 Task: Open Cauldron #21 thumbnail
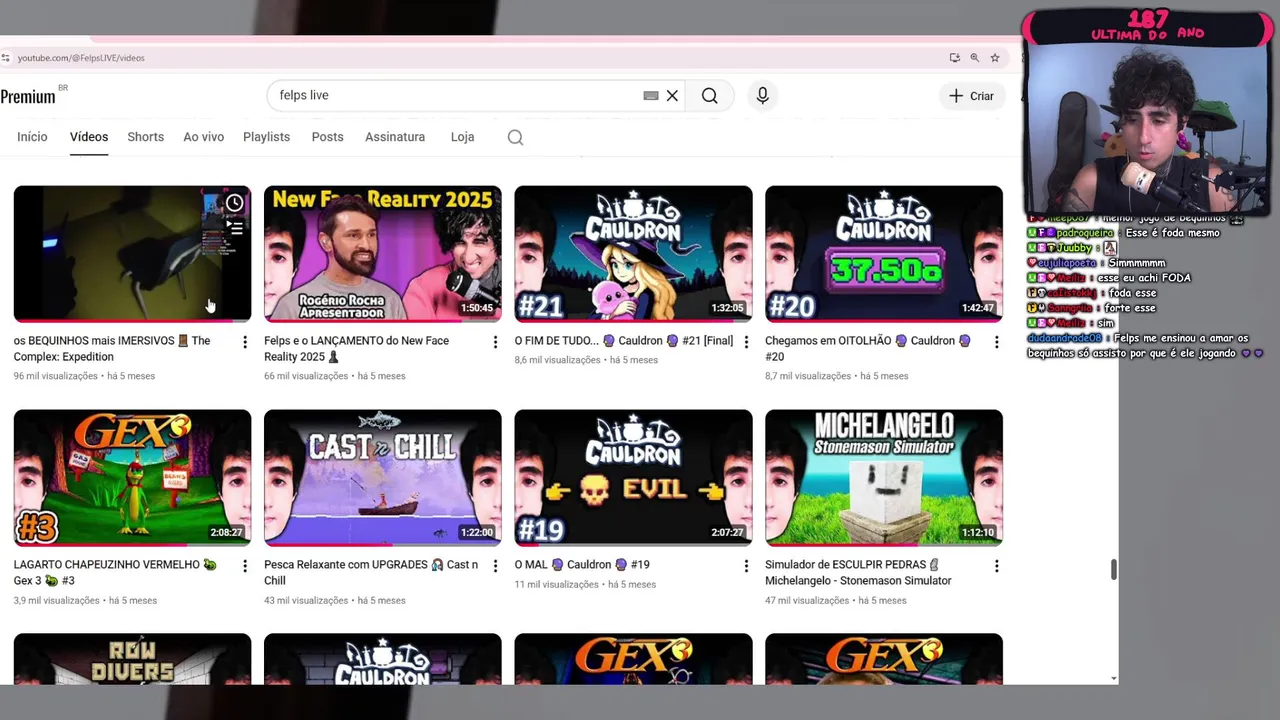point(633,254)
